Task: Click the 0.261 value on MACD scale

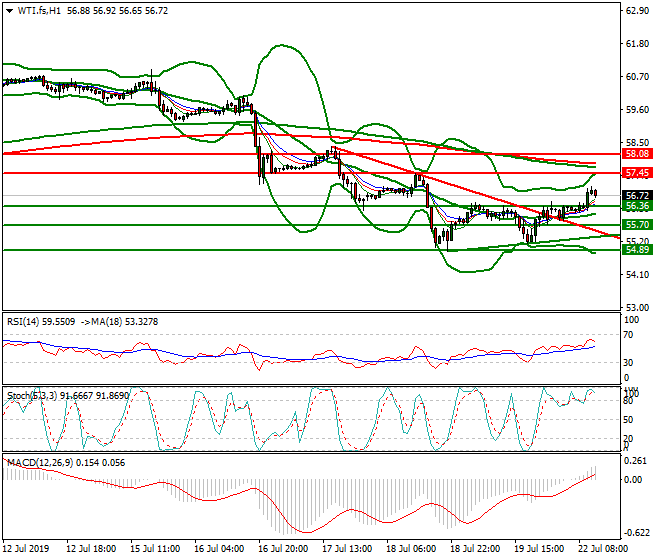Action: pos(634,461)
